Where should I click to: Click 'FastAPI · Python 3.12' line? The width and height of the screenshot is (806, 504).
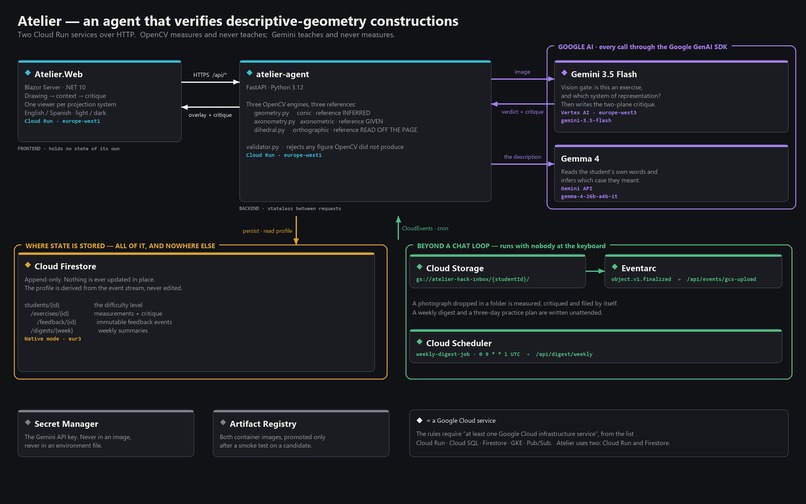point(274,87)
